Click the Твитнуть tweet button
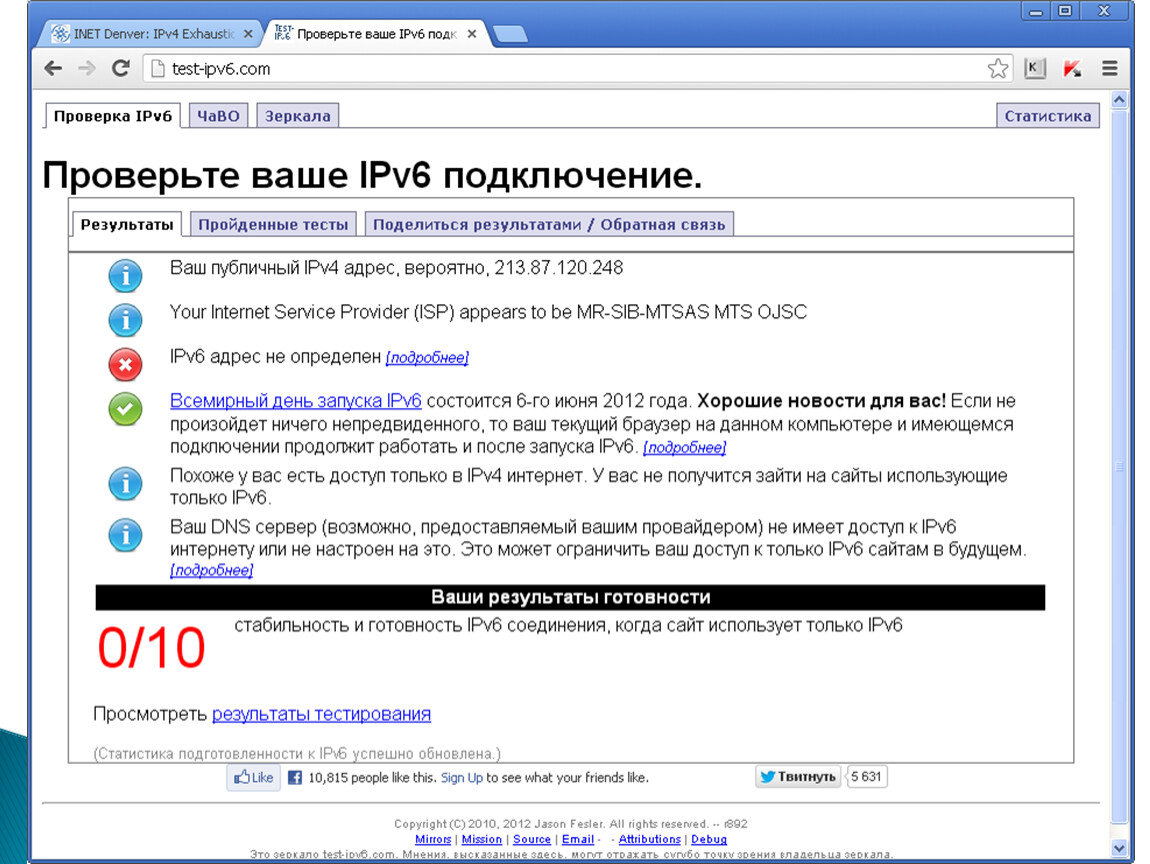Viewport: 1150px width, 864px height. [798, 777]
